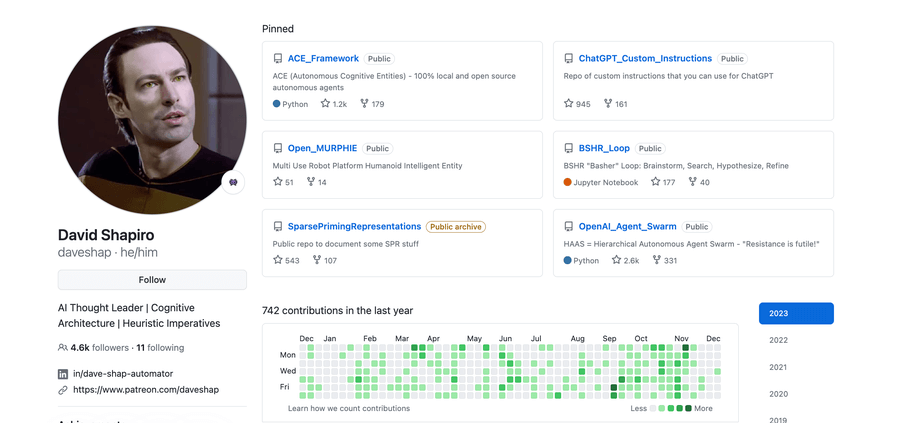The width and height of the screenshot is (899, 423).
Task: Click the Jupyter Notebook language label
Action: point(606,182)
